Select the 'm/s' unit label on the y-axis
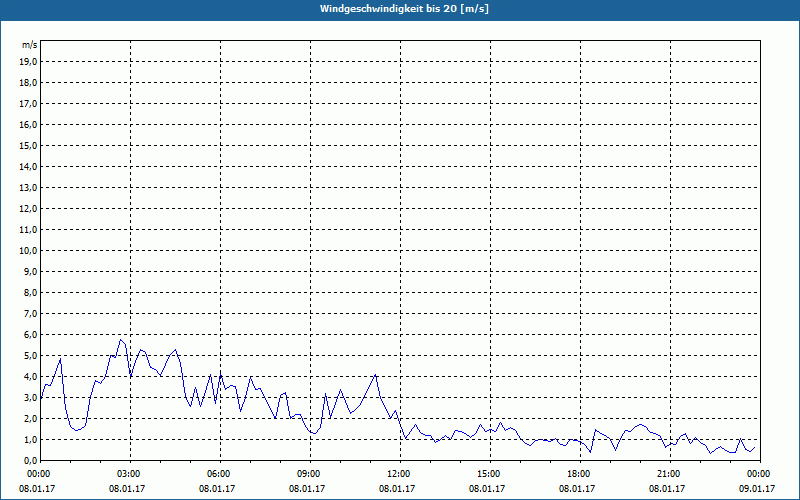The width and height of the screenshot is (800, 500). (29, 45)
